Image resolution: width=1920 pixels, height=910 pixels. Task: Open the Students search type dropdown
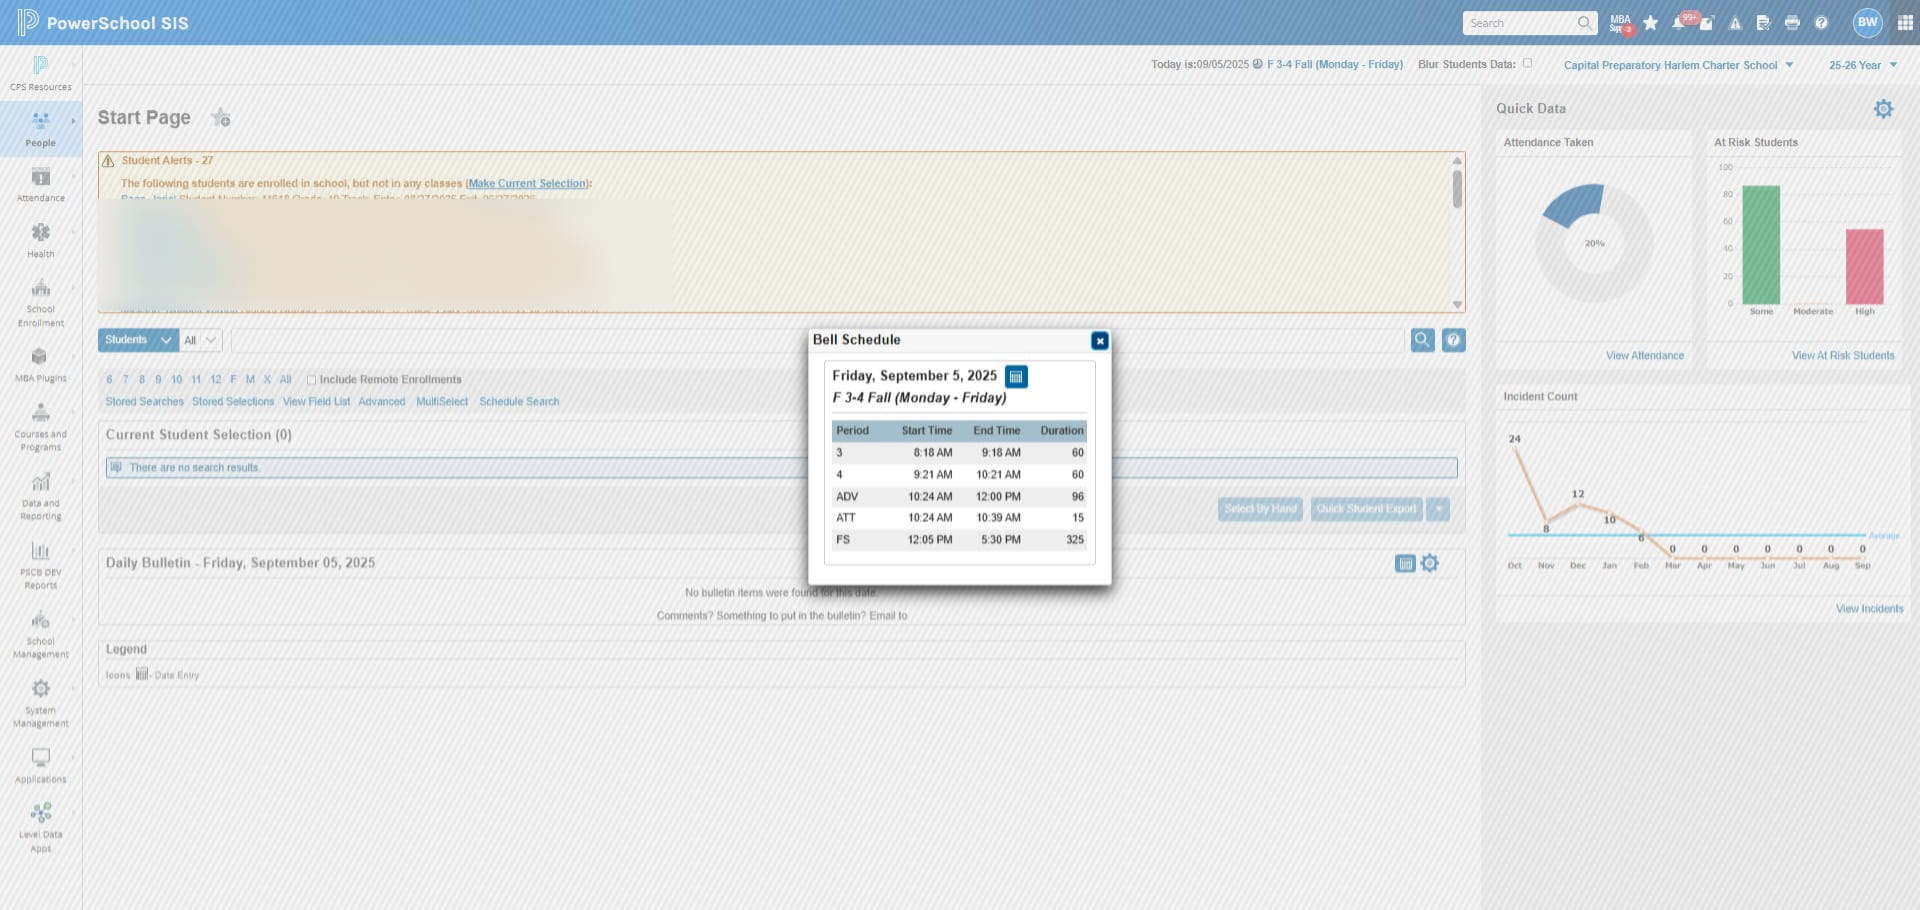[x=138, y=340]
